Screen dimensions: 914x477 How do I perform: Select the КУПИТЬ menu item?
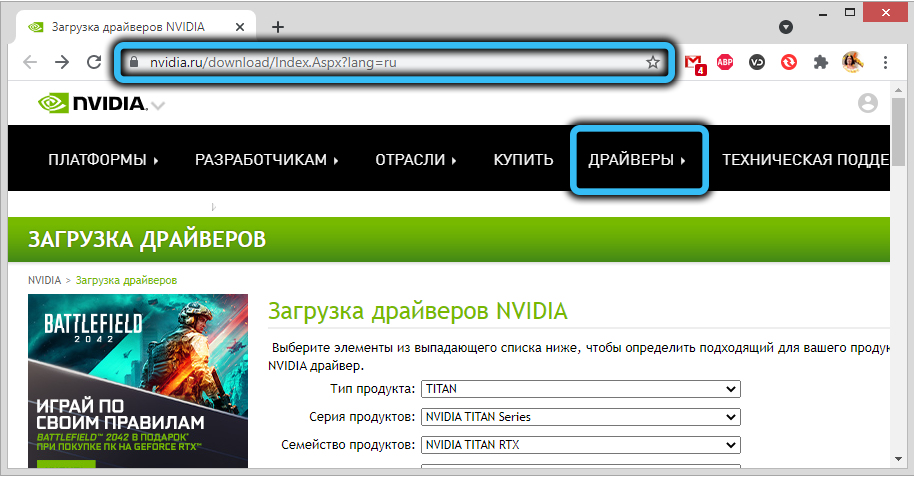[x=523, y=160]
